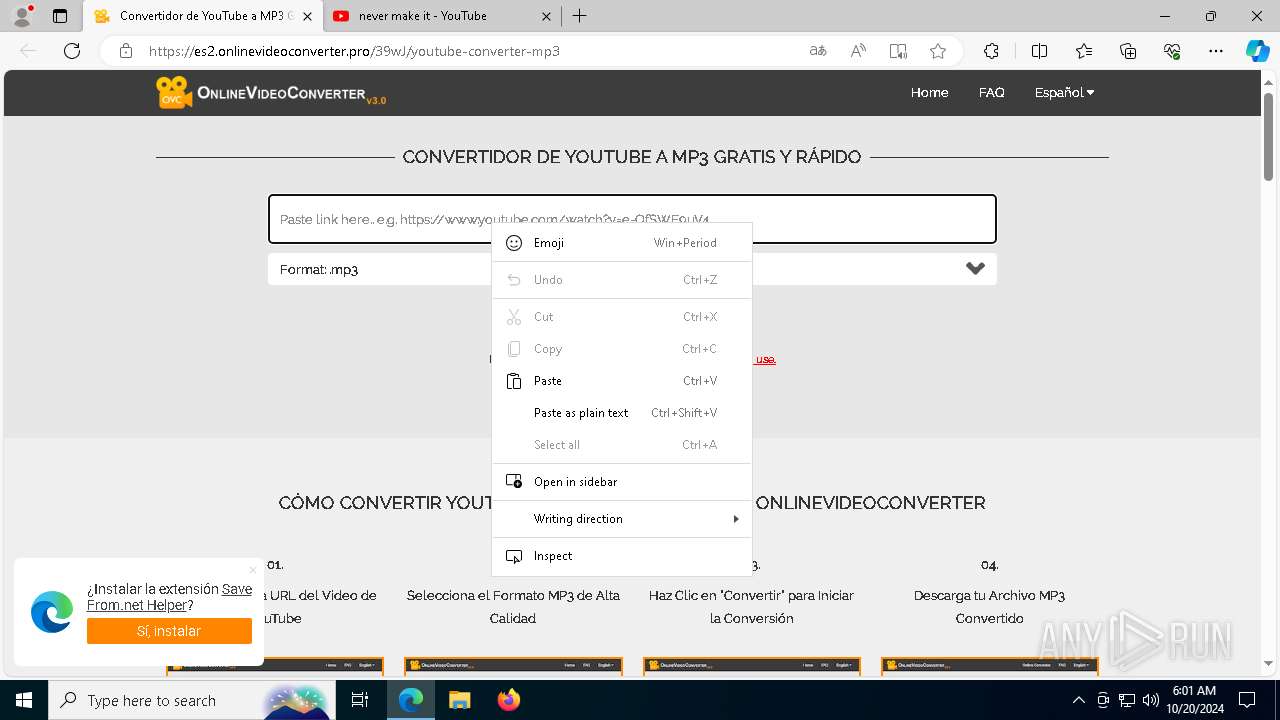Launch Firefox from the taskbar
The width and height of the screenshot is (1280, 720).
[508, 700]
